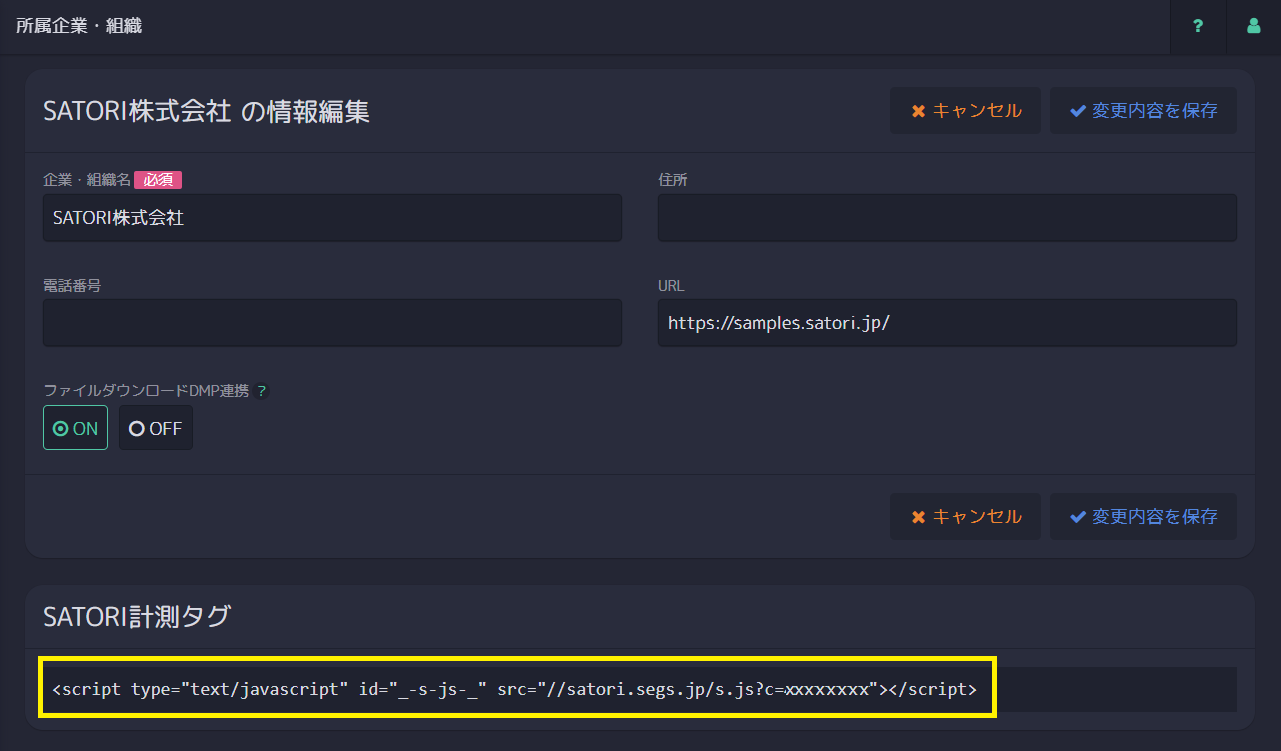The image size is (1281, 751).
Task: Click into the empty 住所 field
Action: click(x=946, y=218)
